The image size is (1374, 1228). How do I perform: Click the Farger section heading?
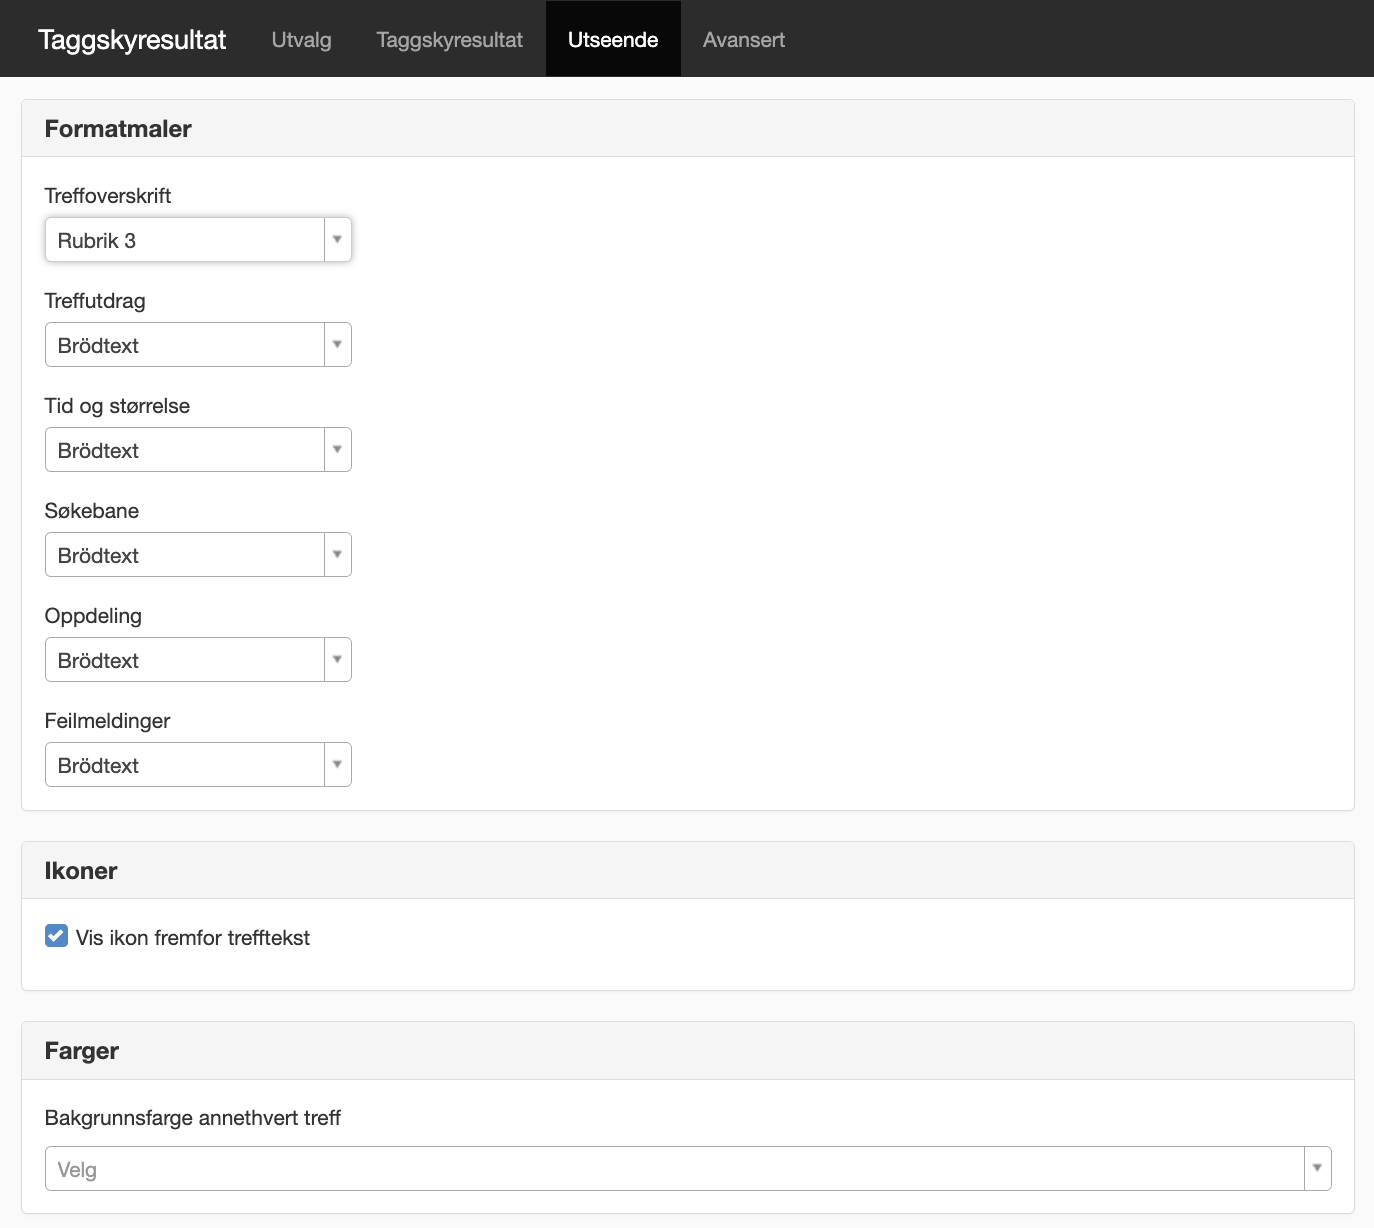coord(82,1051)
